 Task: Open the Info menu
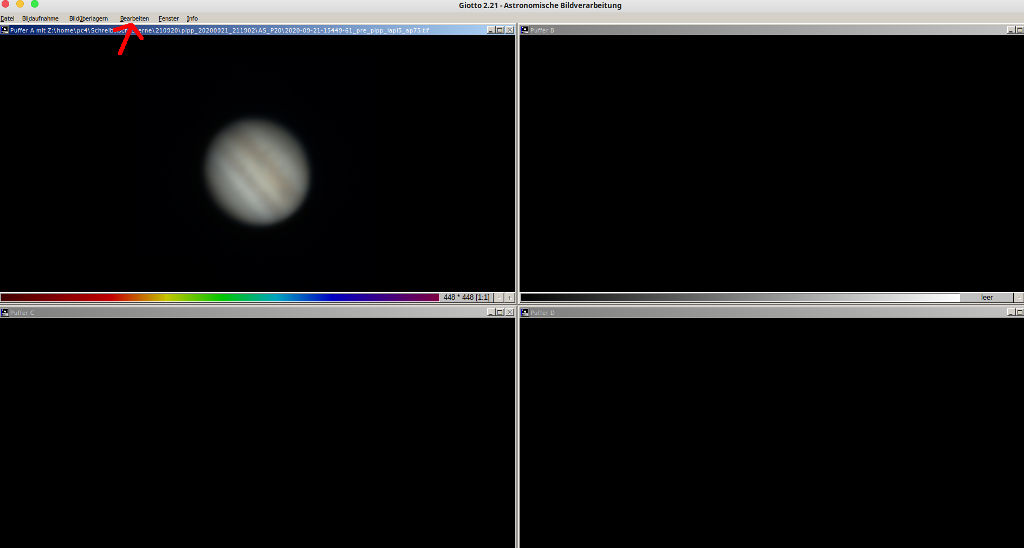[x=192, y=18]
